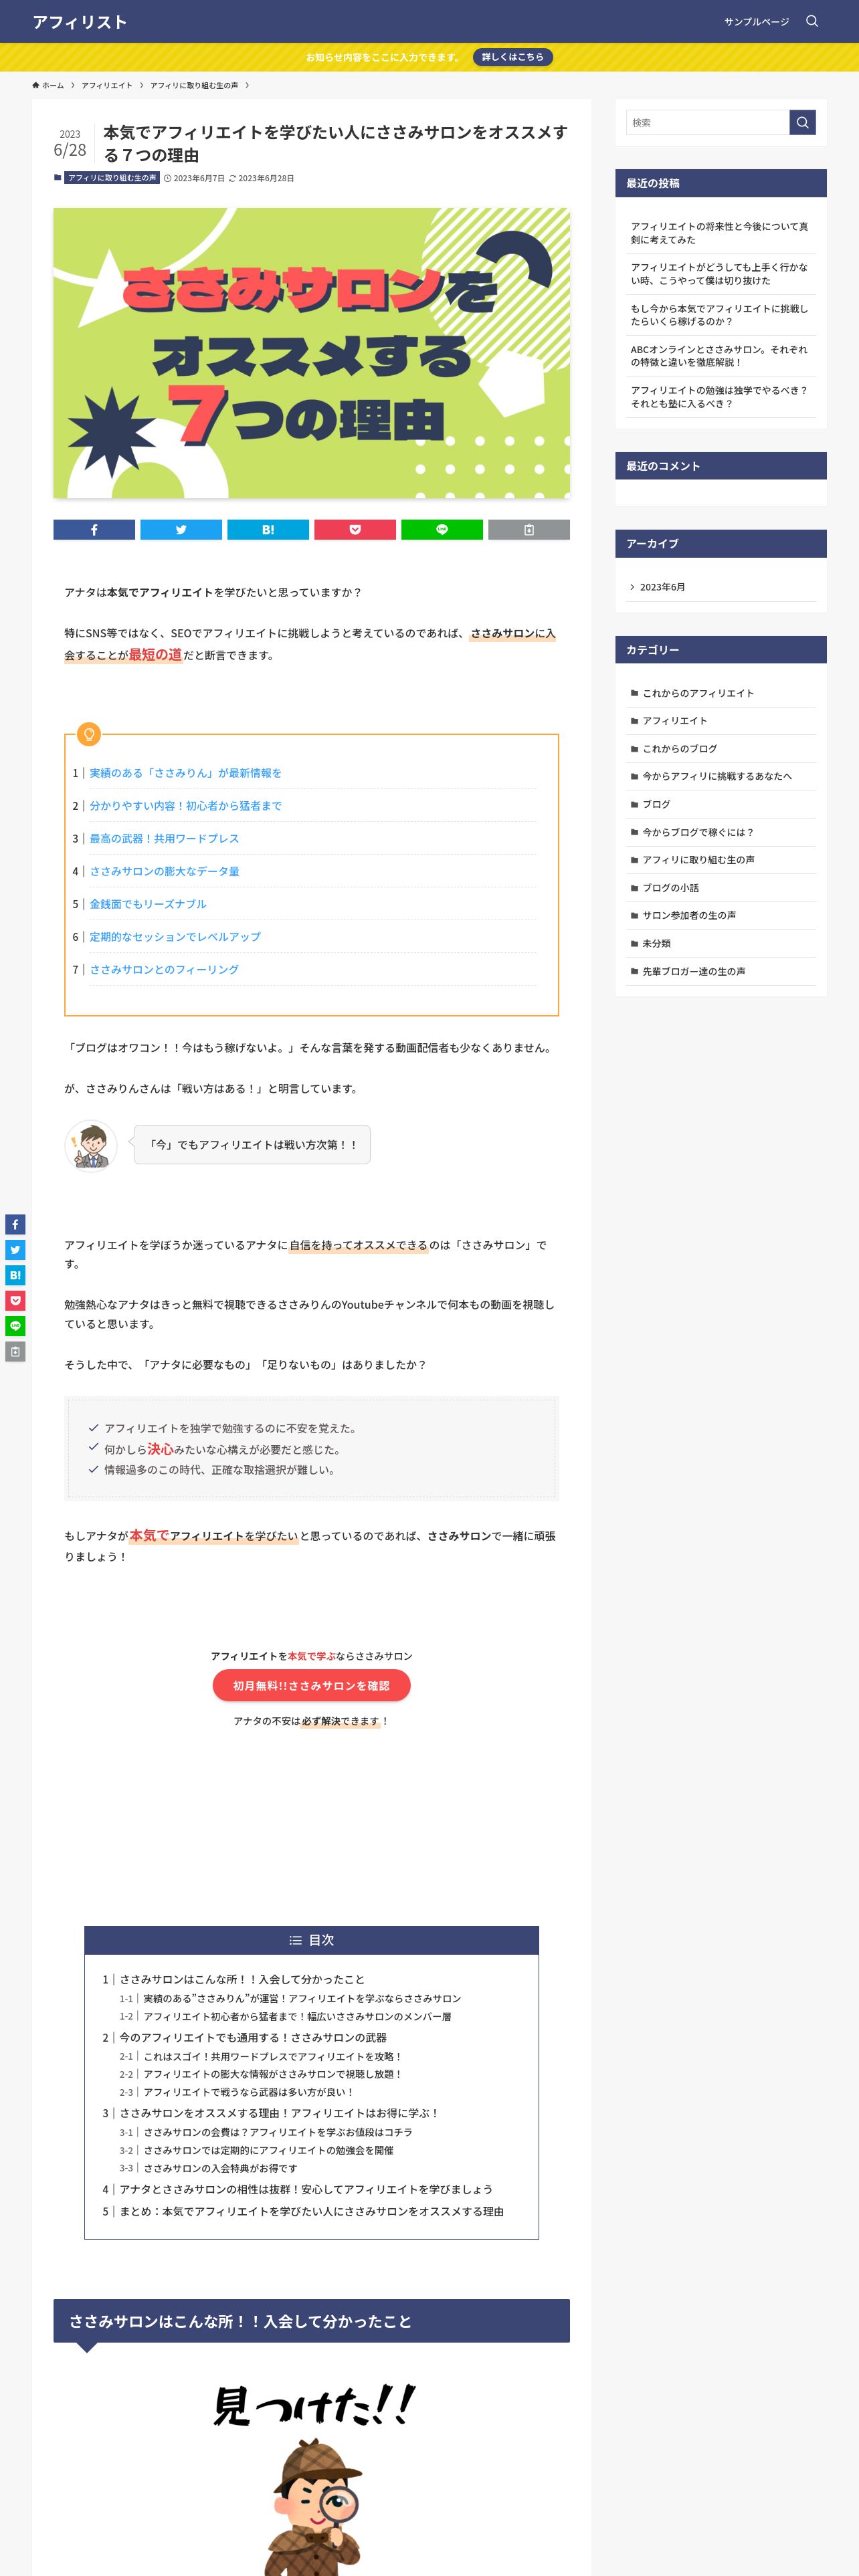Open サンプルページ in header menu
Image resolution: width=859 pixels, height=2576 pixels.
click(x=756, y=21)
